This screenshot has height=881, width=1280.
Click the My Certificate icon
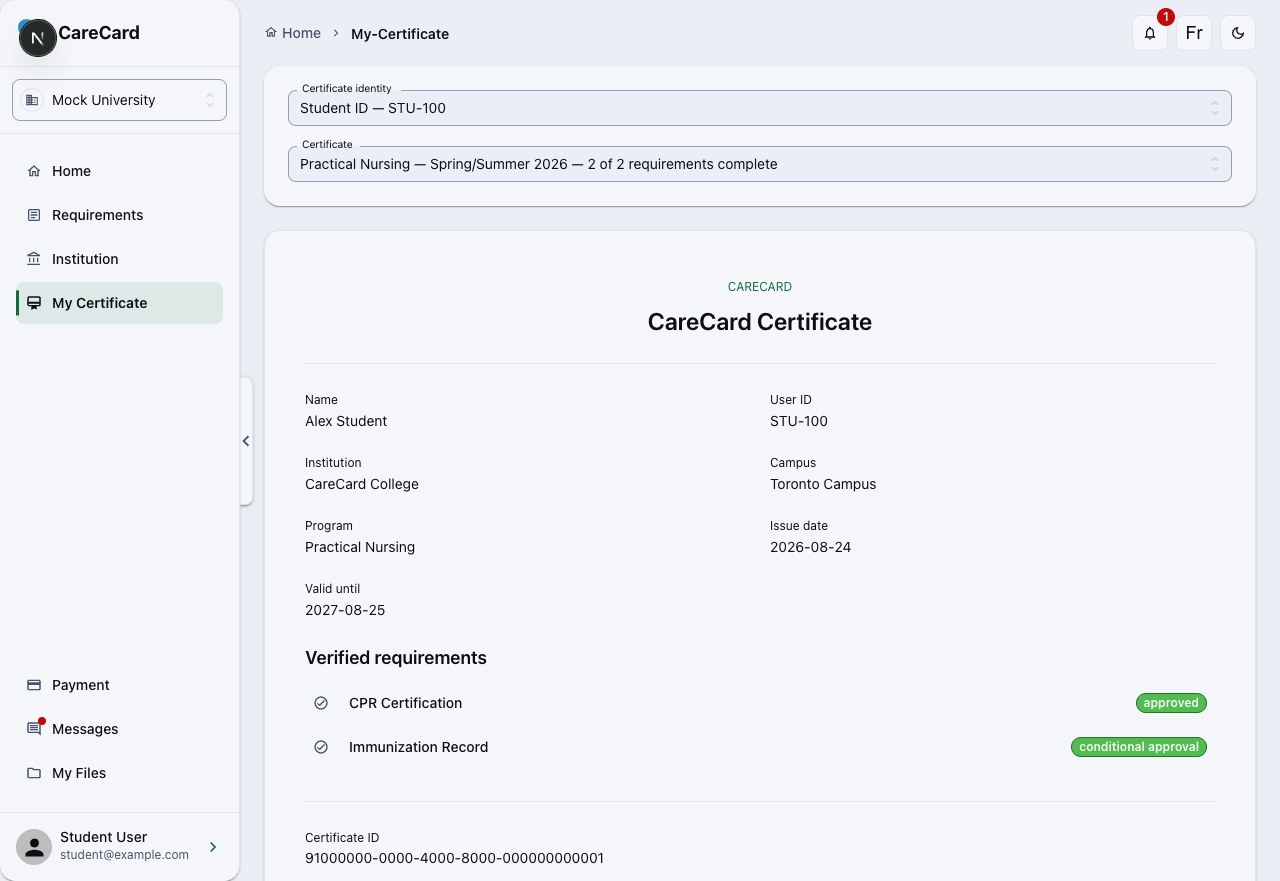point(34,303)
